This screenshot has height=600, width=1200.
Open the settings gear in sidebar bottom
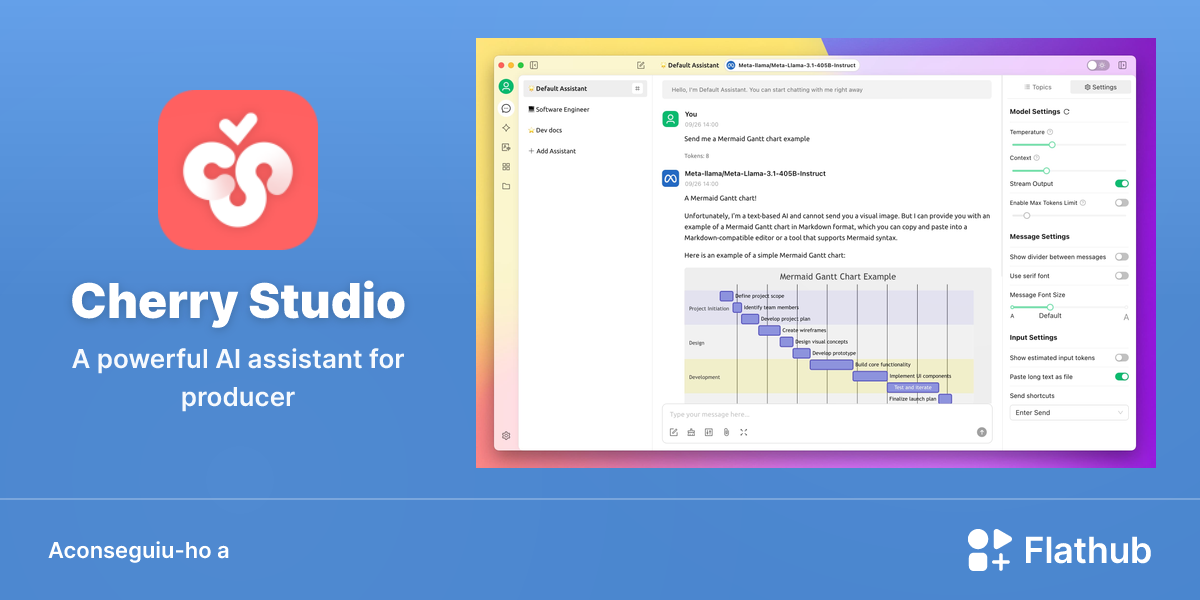(x=506, y=435)
